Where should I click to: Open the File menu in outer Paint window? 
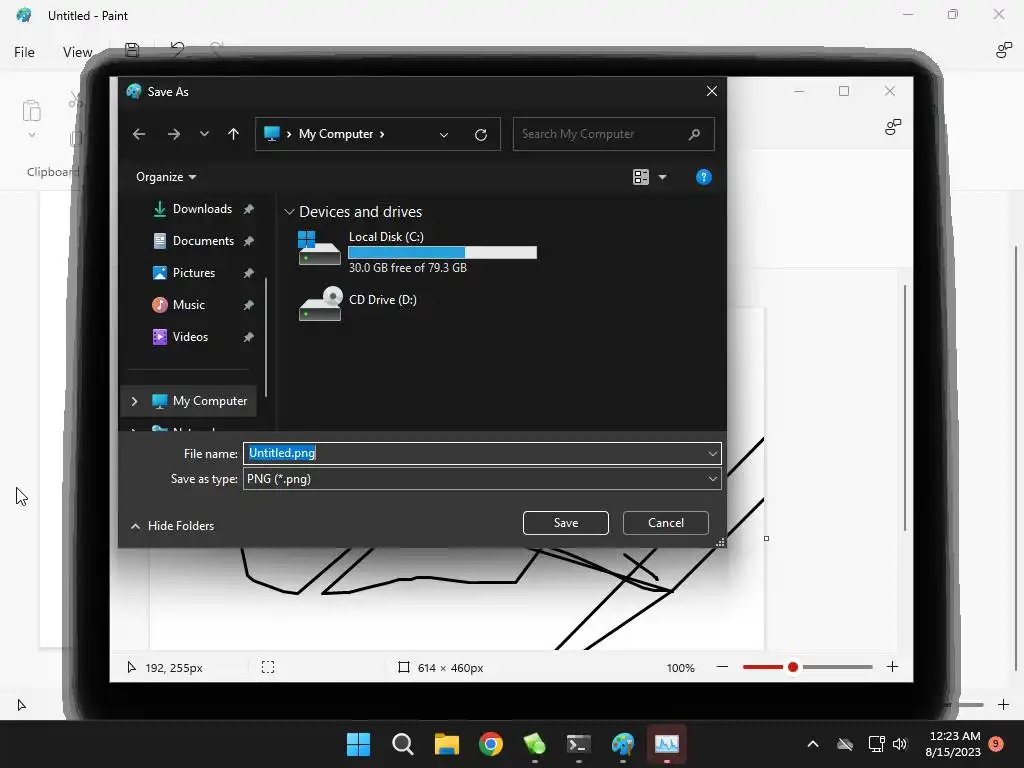24,52
